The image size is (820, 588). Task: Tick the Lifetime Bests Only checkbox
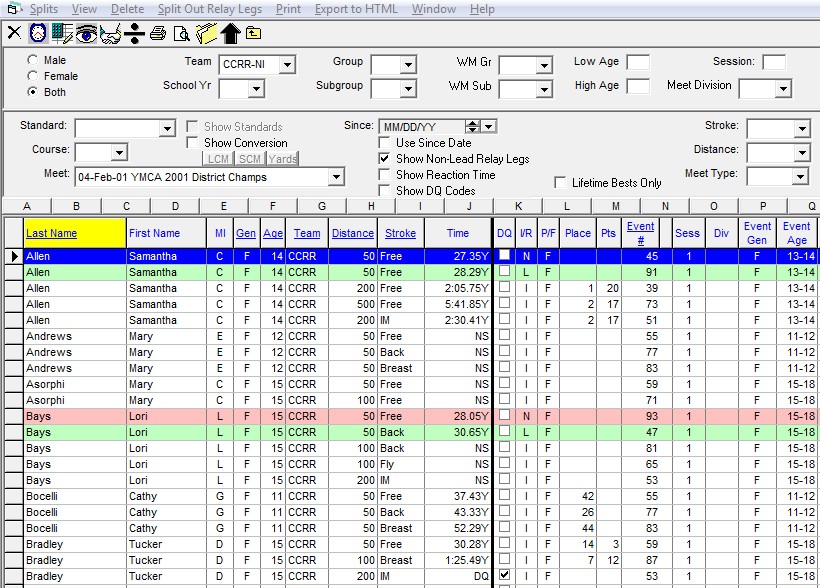click(x=561, y=183)
